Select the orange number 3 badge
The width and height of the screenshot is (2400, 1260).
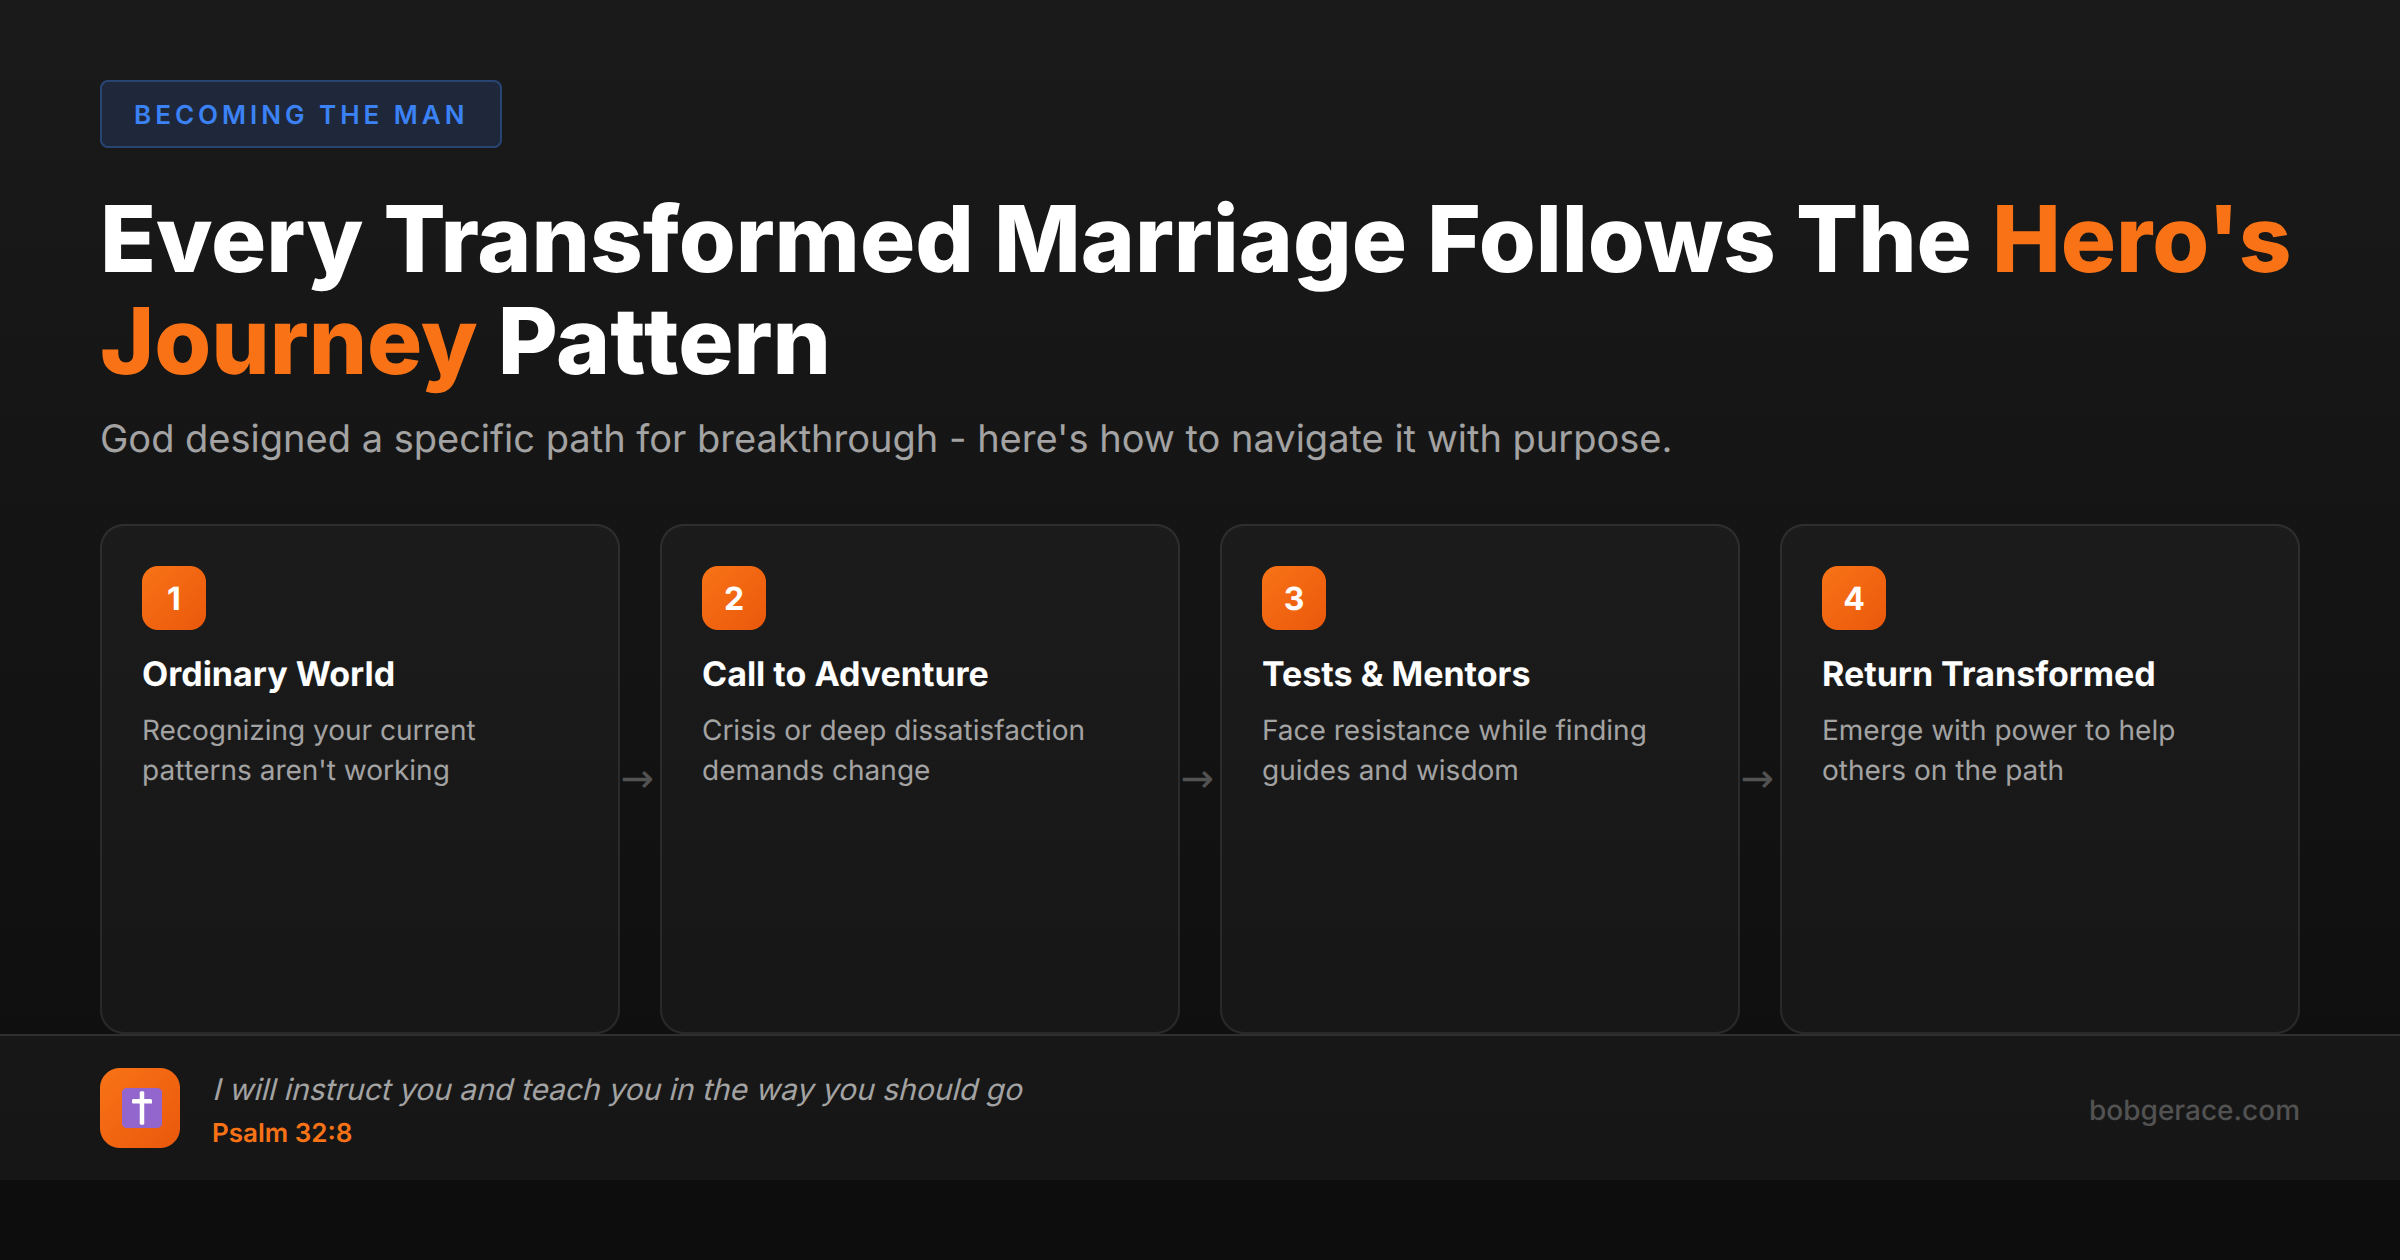[1293, 597]
